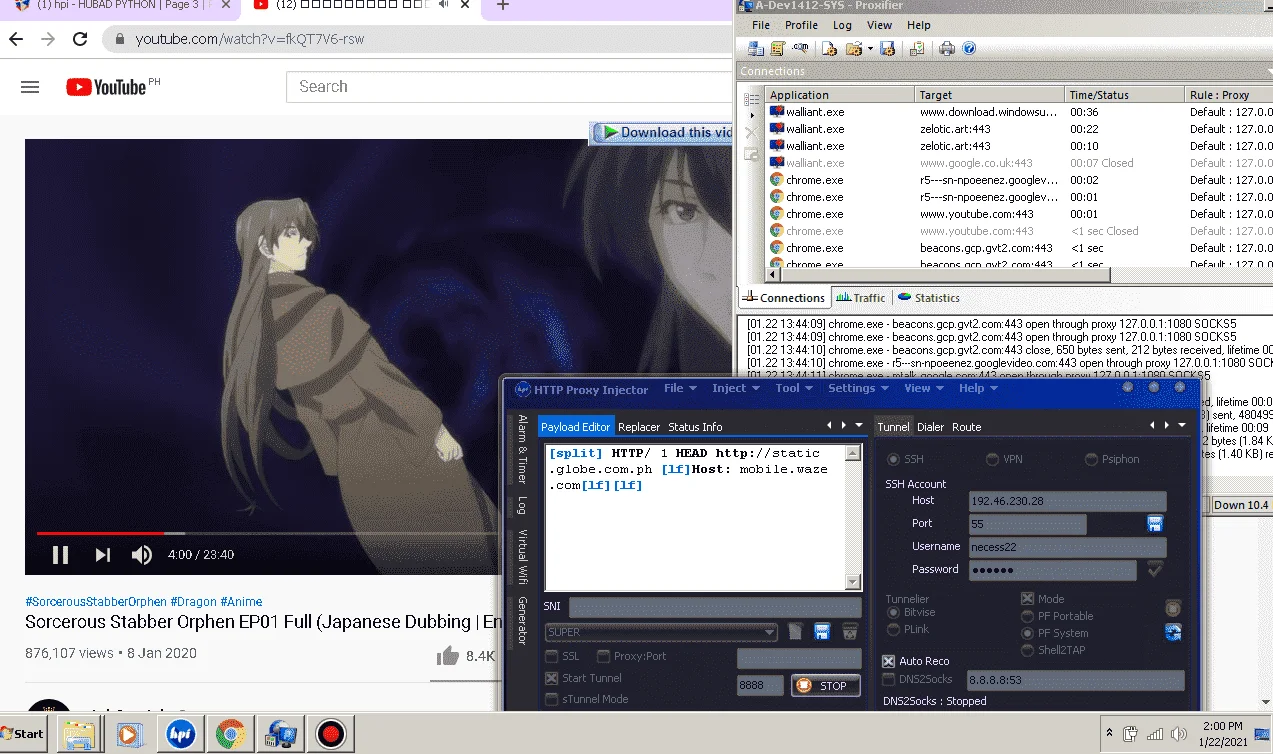
Task: Open Settings menu in HTTP Proxy Injector
Action: (858, 388)
